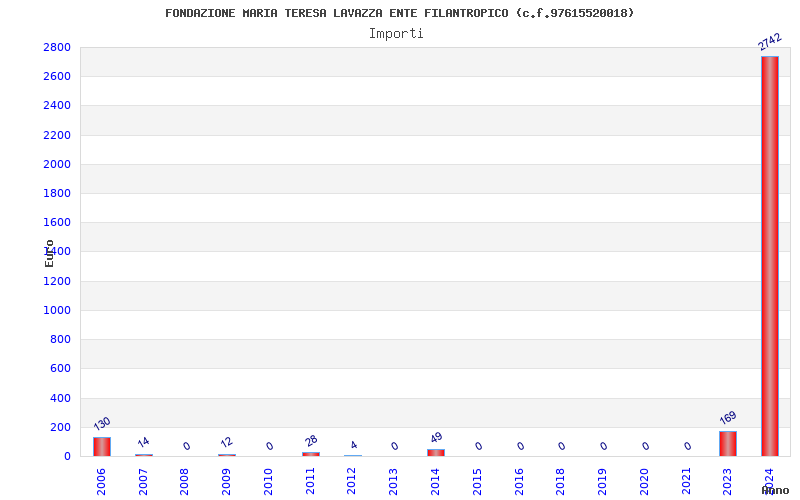Click the small red bar for 2014
Image resolution: width=800 pixels, height=500 pixels.
click(x=436, y=453)
